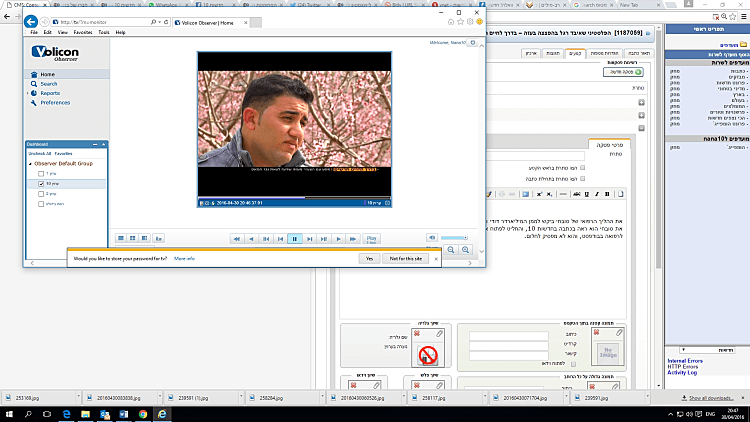
Task: Adjust the player volume slider
Action: coord(455,238)
